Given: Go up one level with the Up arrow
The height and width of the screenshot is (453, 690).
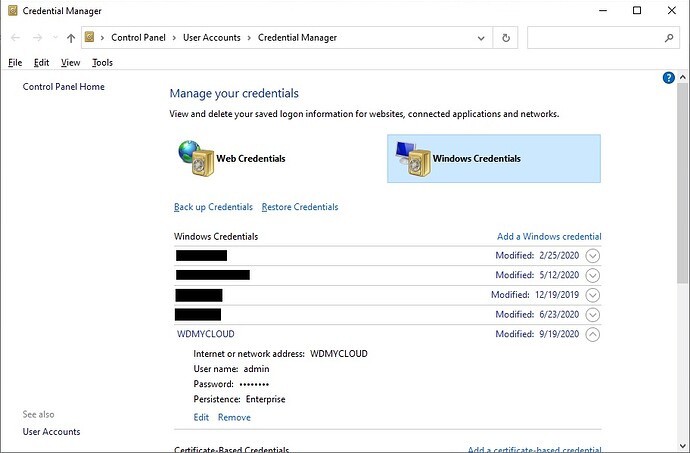Looking at the screenshot, I should (71, 38).
